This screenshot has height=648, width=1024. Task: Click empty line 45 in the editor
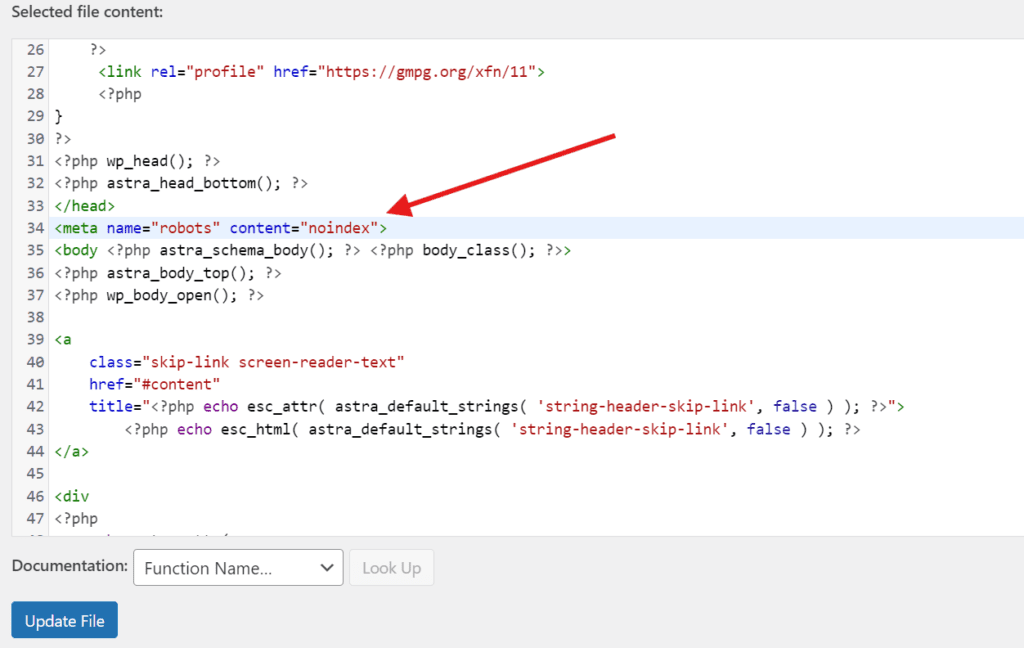536,474
